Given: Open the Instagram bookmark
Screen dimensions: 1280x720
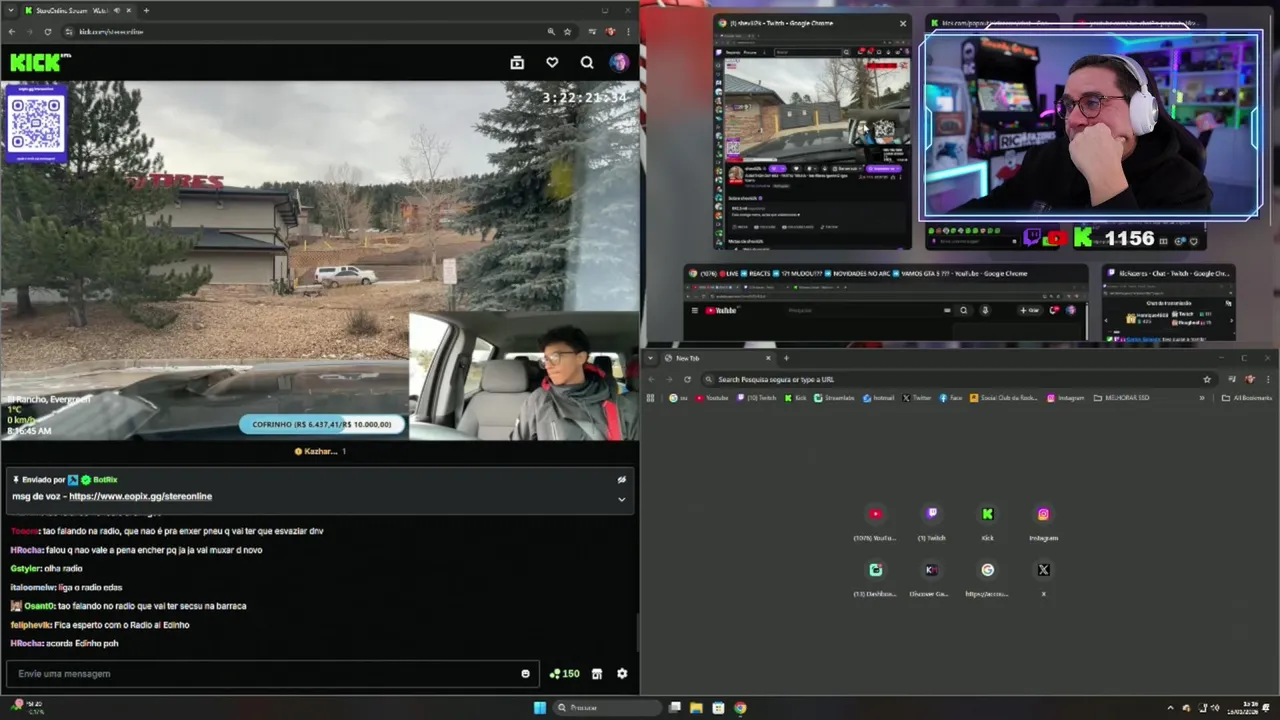Looking at the screenshot, I should (1066, 398).
